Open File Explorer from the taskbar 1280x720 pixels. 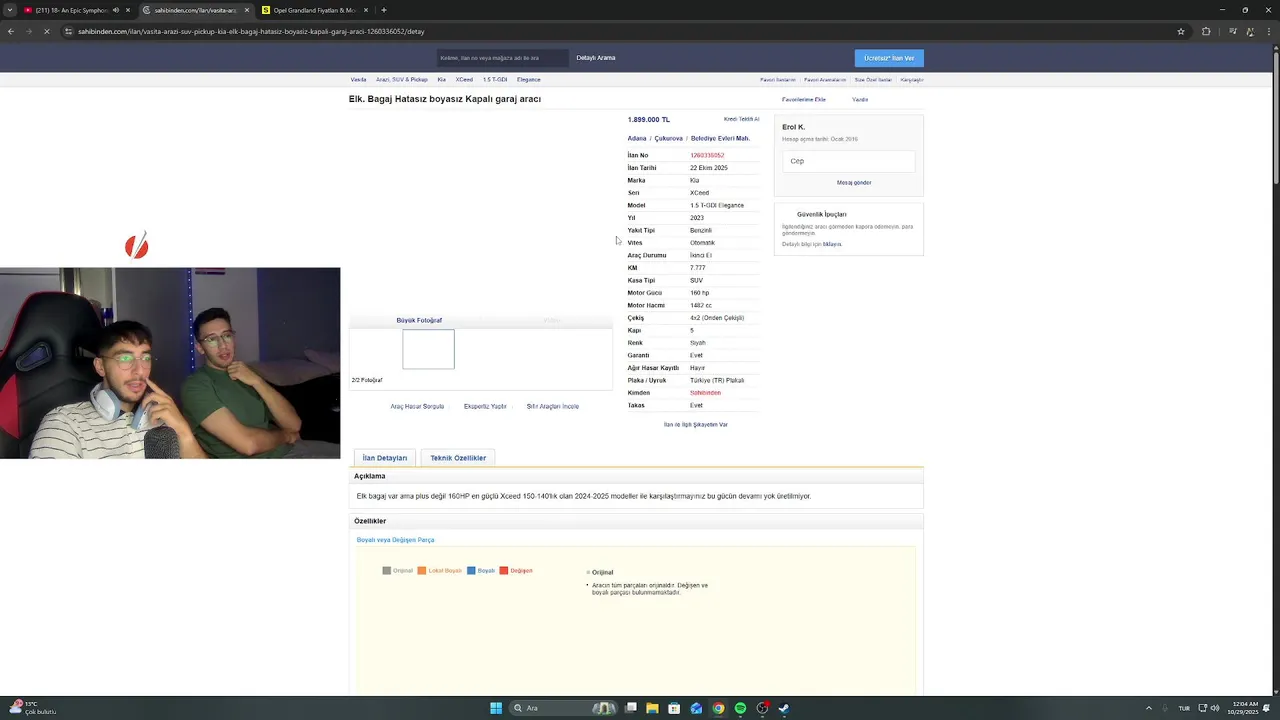652,708
